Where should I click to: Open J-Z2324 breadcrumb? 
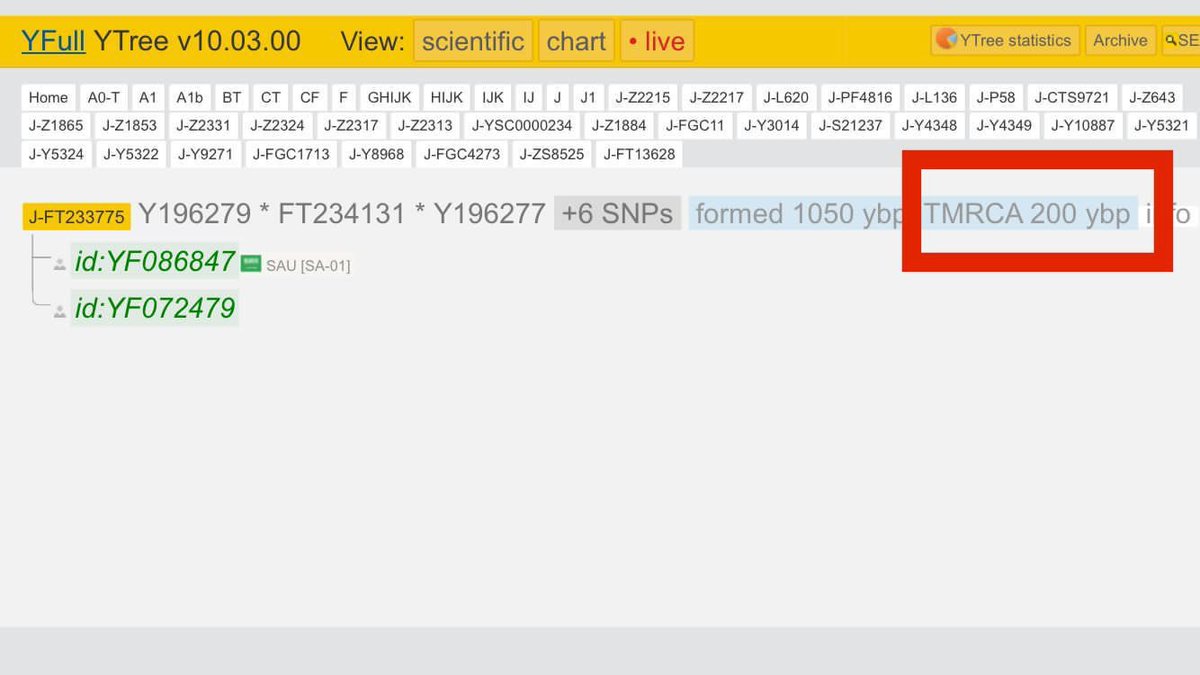pyautogui.click(x=277, y=125)
